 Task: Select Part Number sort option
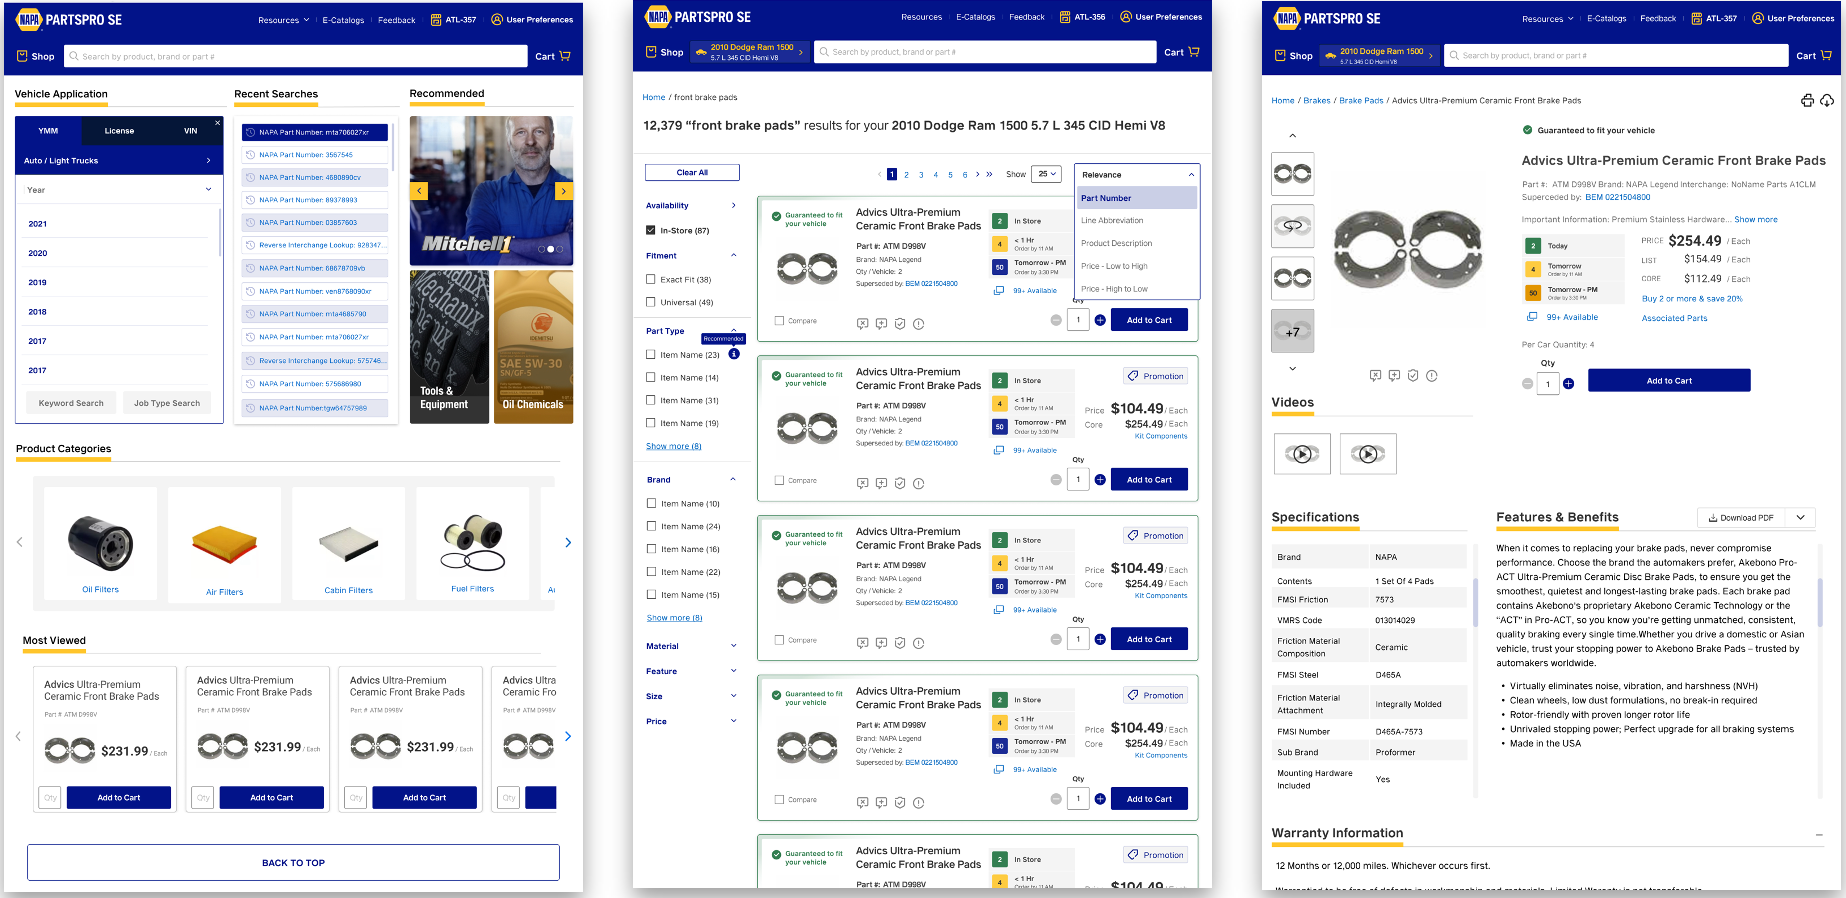(1137, 198)
